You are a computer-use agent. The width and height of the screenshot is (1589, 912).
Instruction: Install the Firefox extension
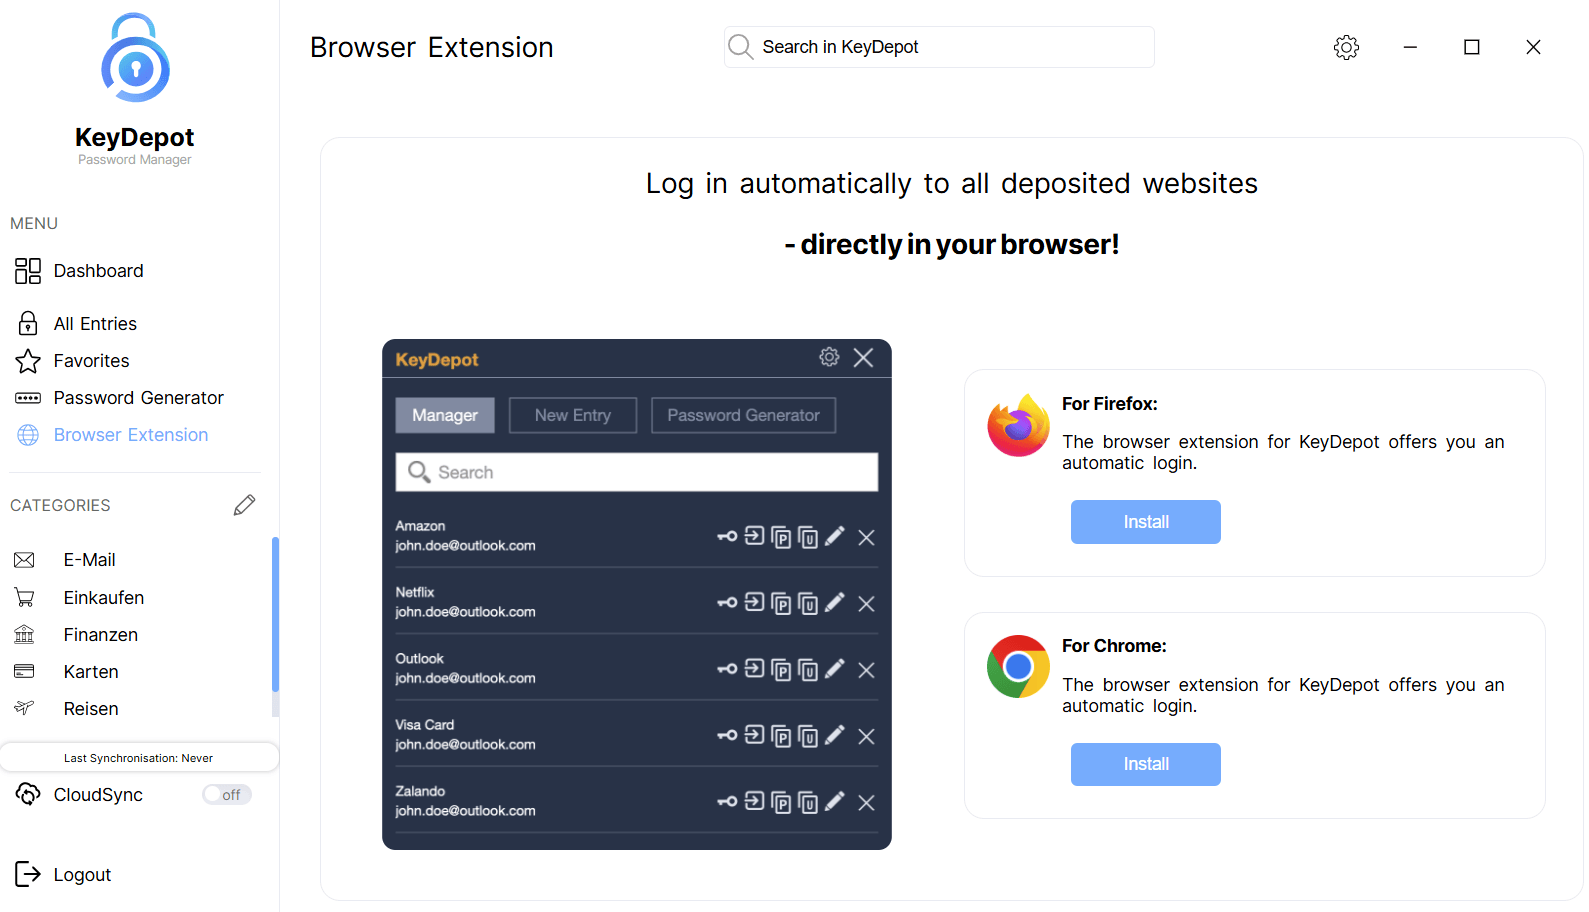(1146, 522)
